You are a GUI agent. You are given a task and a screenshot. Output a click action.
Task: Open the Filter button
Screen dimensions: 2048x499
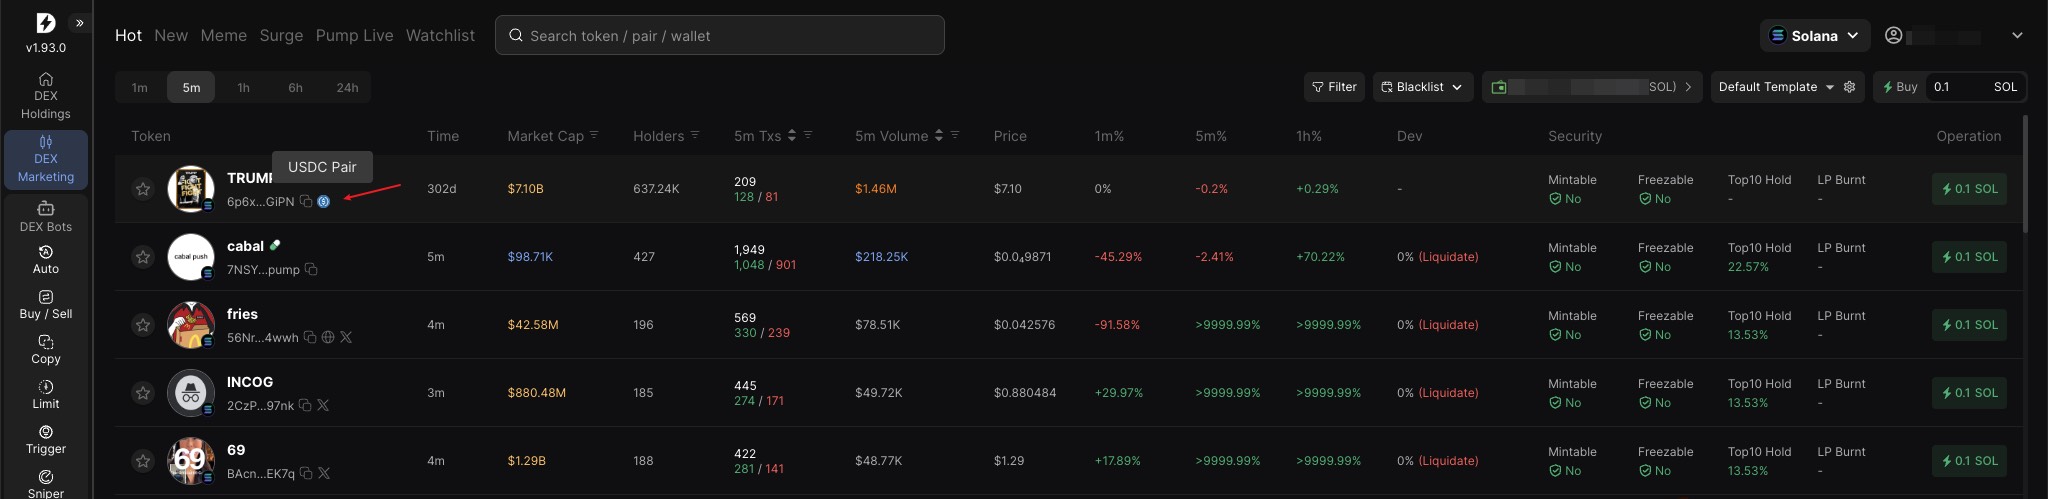point(1334,87)
